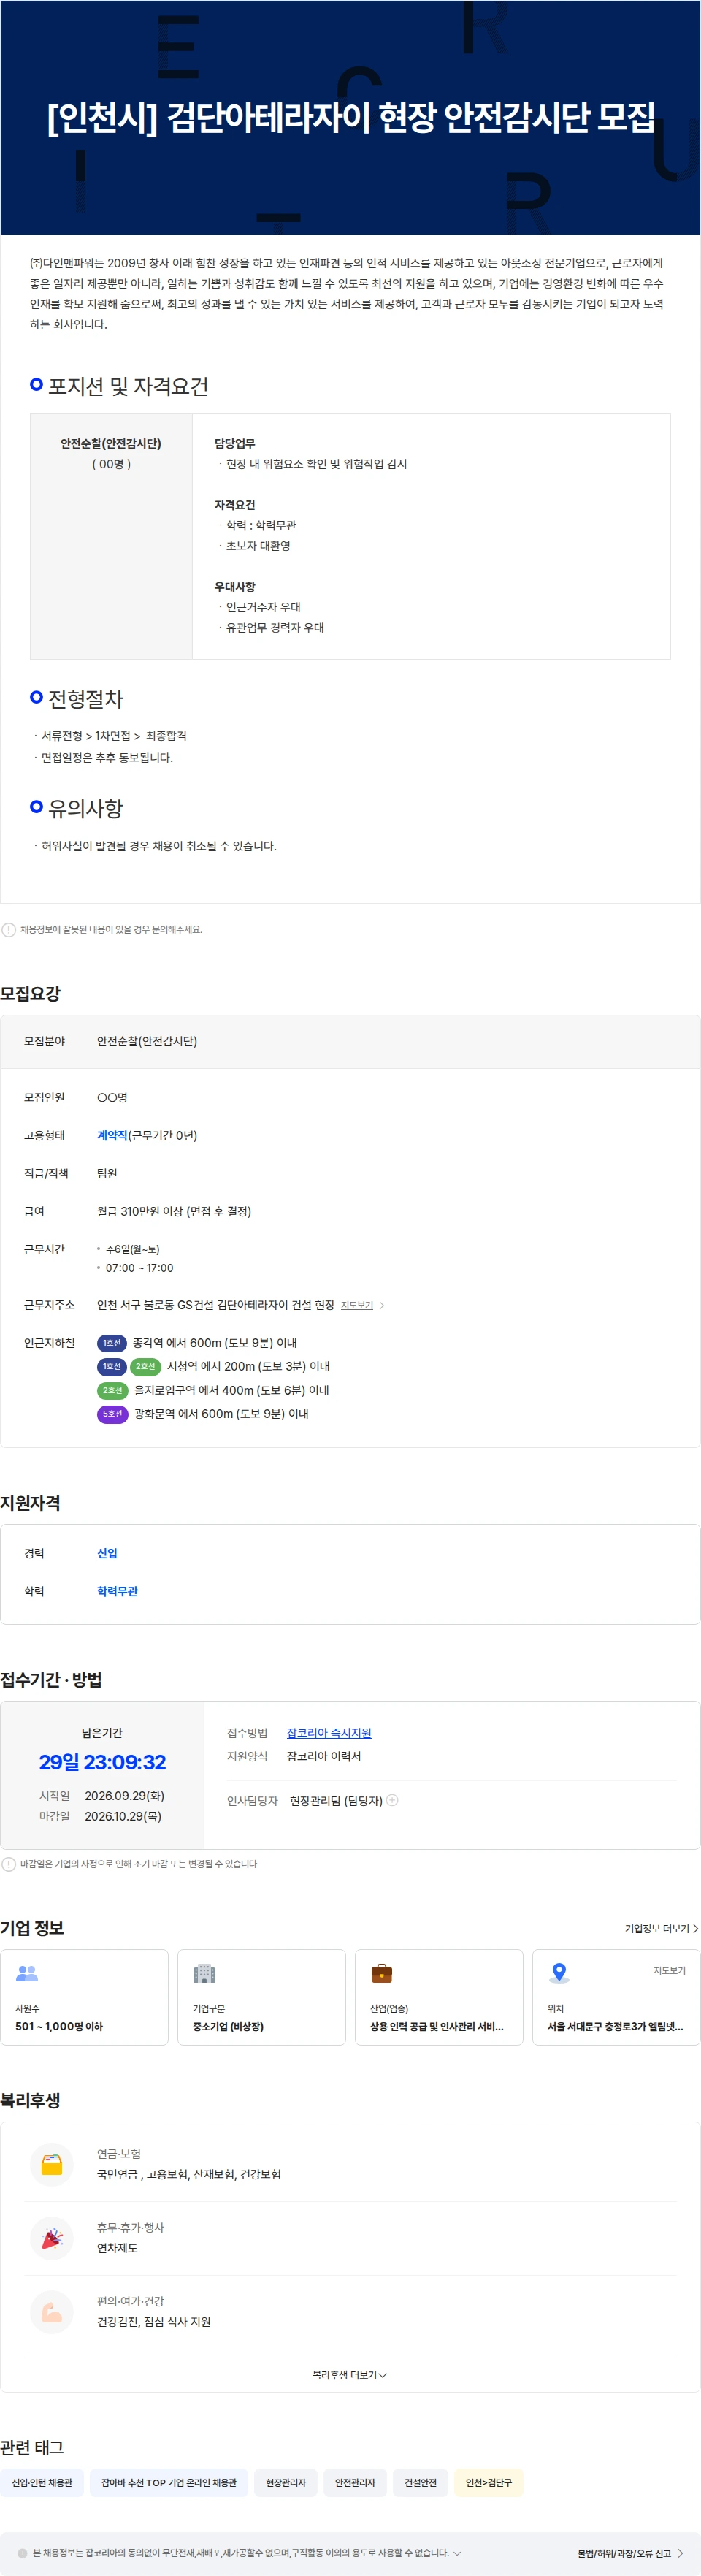This screenshot has height=2576, width=701.
Task: Click the 1호선 badge beside 종각역
Action: pyautogui.click(x=112, y=1343)
